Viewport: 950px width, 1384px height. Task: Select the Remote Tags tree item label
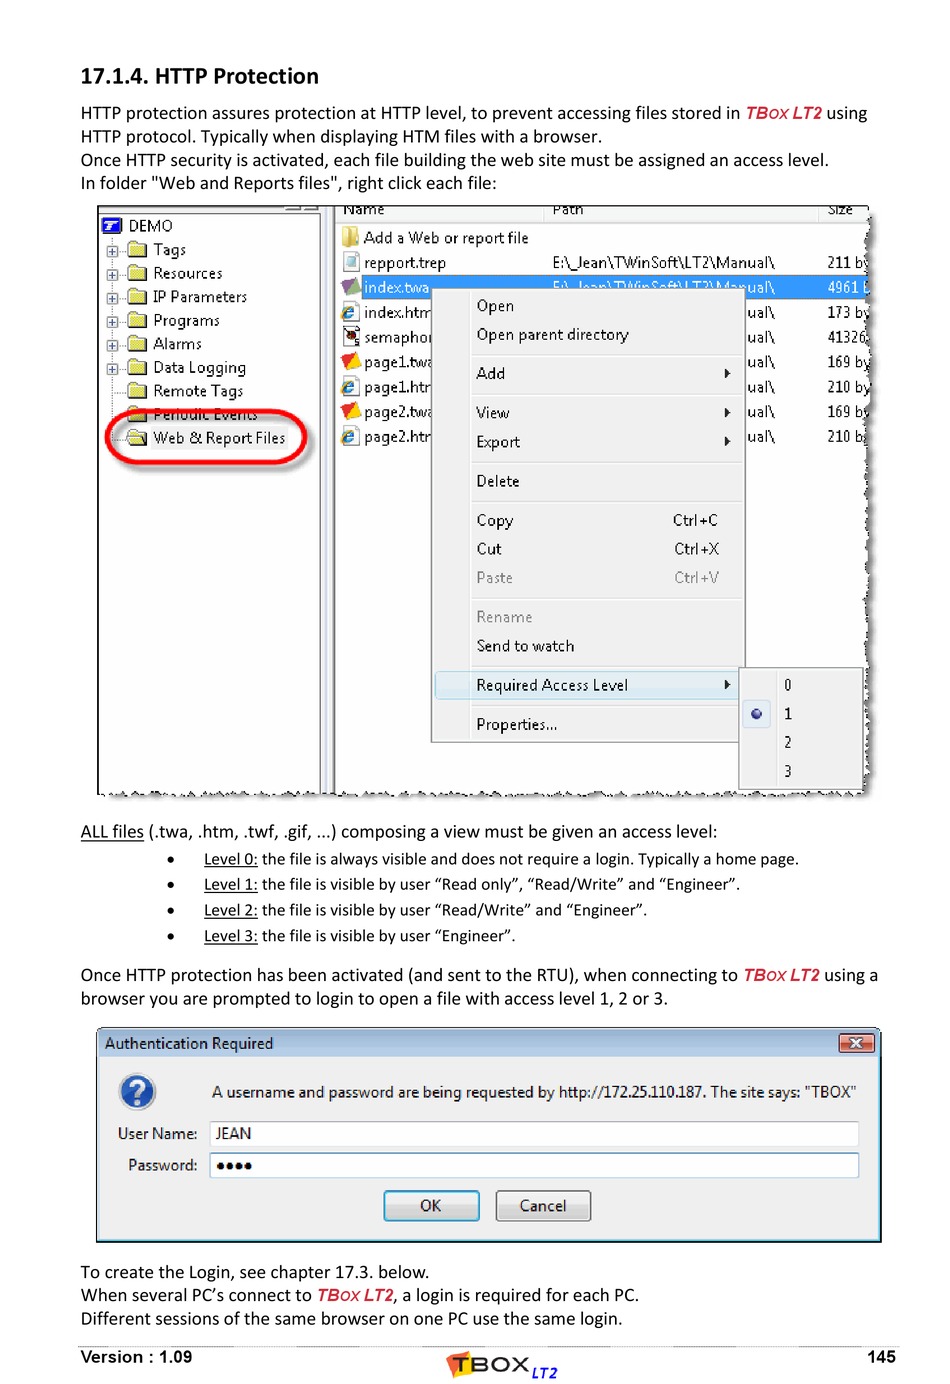(198, 391)
